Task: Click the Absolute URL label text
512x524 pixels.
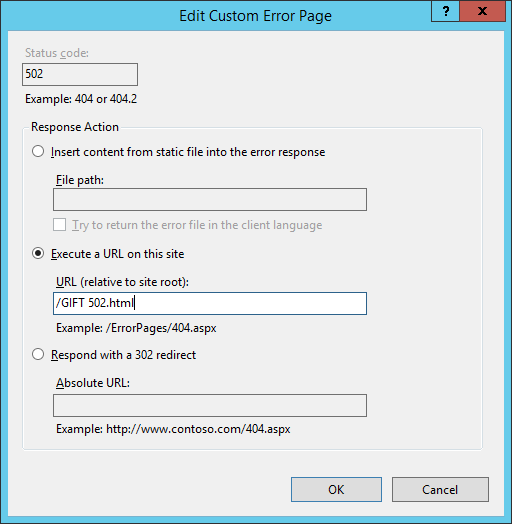Action: pos(93,383)
